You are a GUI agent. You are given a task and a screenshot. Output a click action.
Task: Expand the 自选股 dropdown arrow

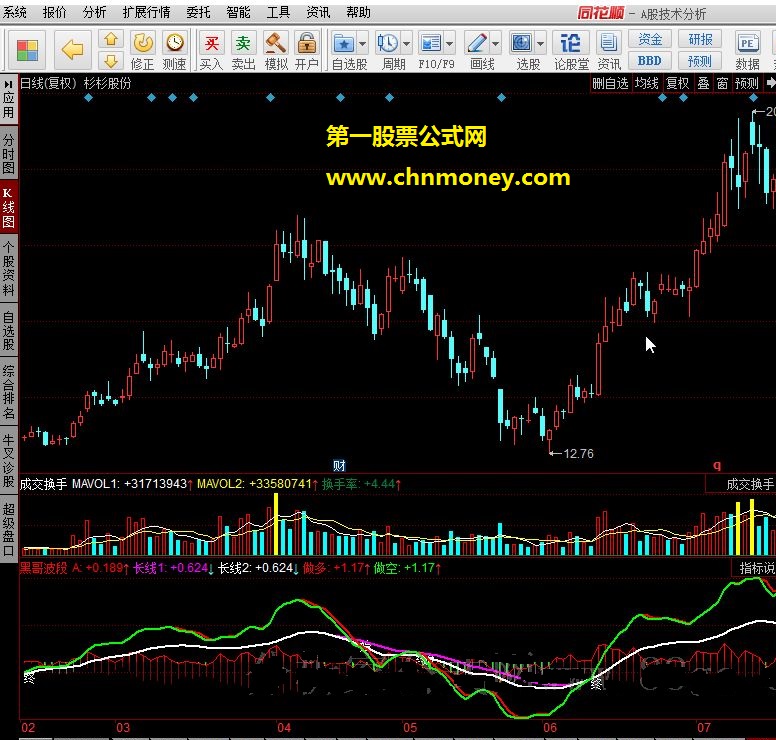(x=363, y=44)
